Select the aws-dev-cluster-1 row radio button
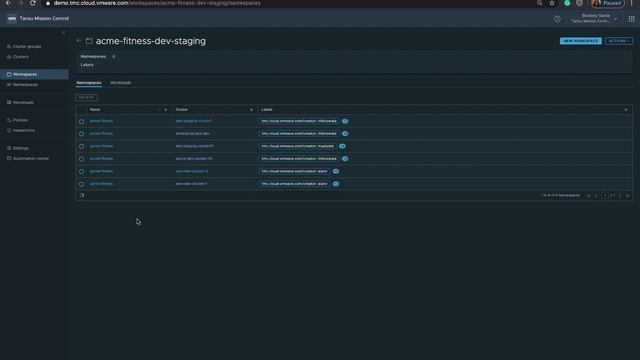This screenshot has height=360, width=640. [82, 184]
